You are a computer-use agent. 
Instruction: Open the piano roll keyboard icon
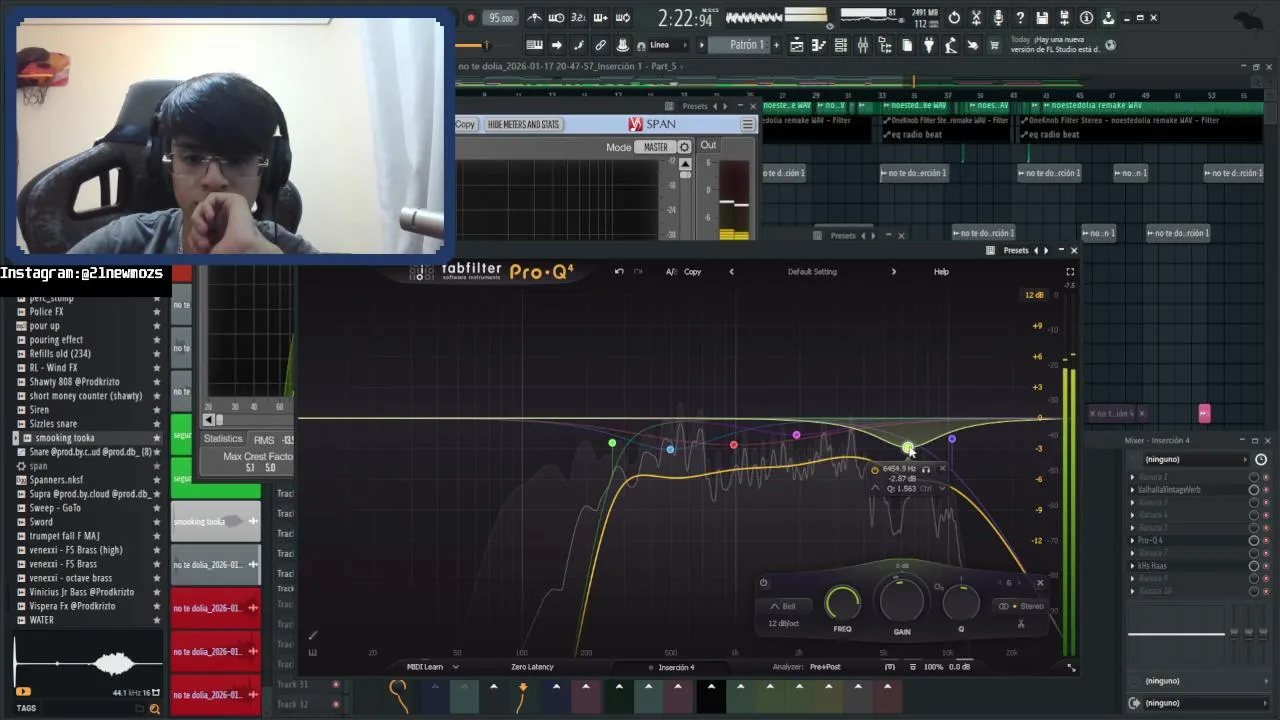[534, 45]
